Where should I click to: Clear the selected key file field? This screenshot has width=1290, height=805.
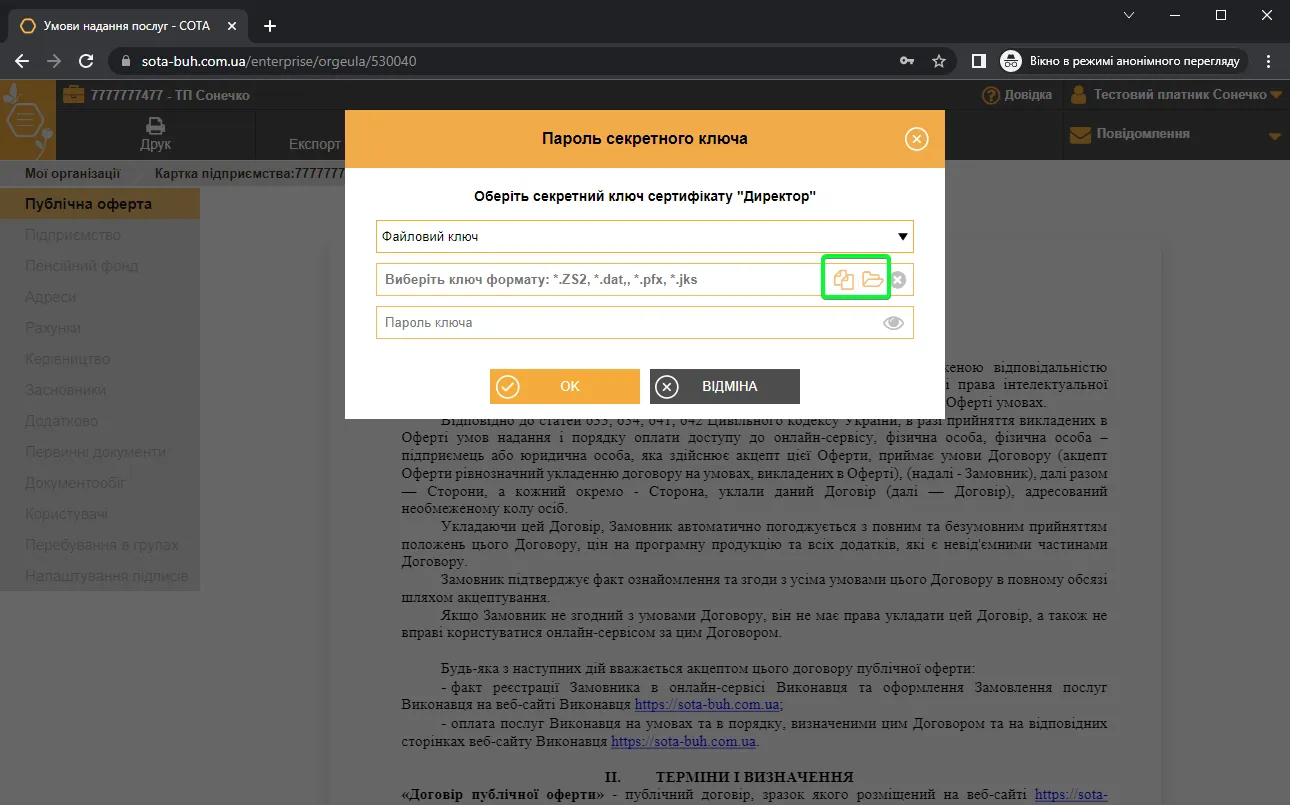coord(898,280)
